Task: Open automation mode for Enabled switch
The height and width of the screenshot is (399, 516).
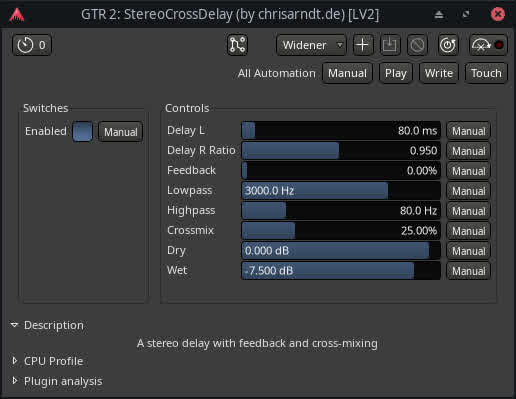Action: (x=121, y=132)
